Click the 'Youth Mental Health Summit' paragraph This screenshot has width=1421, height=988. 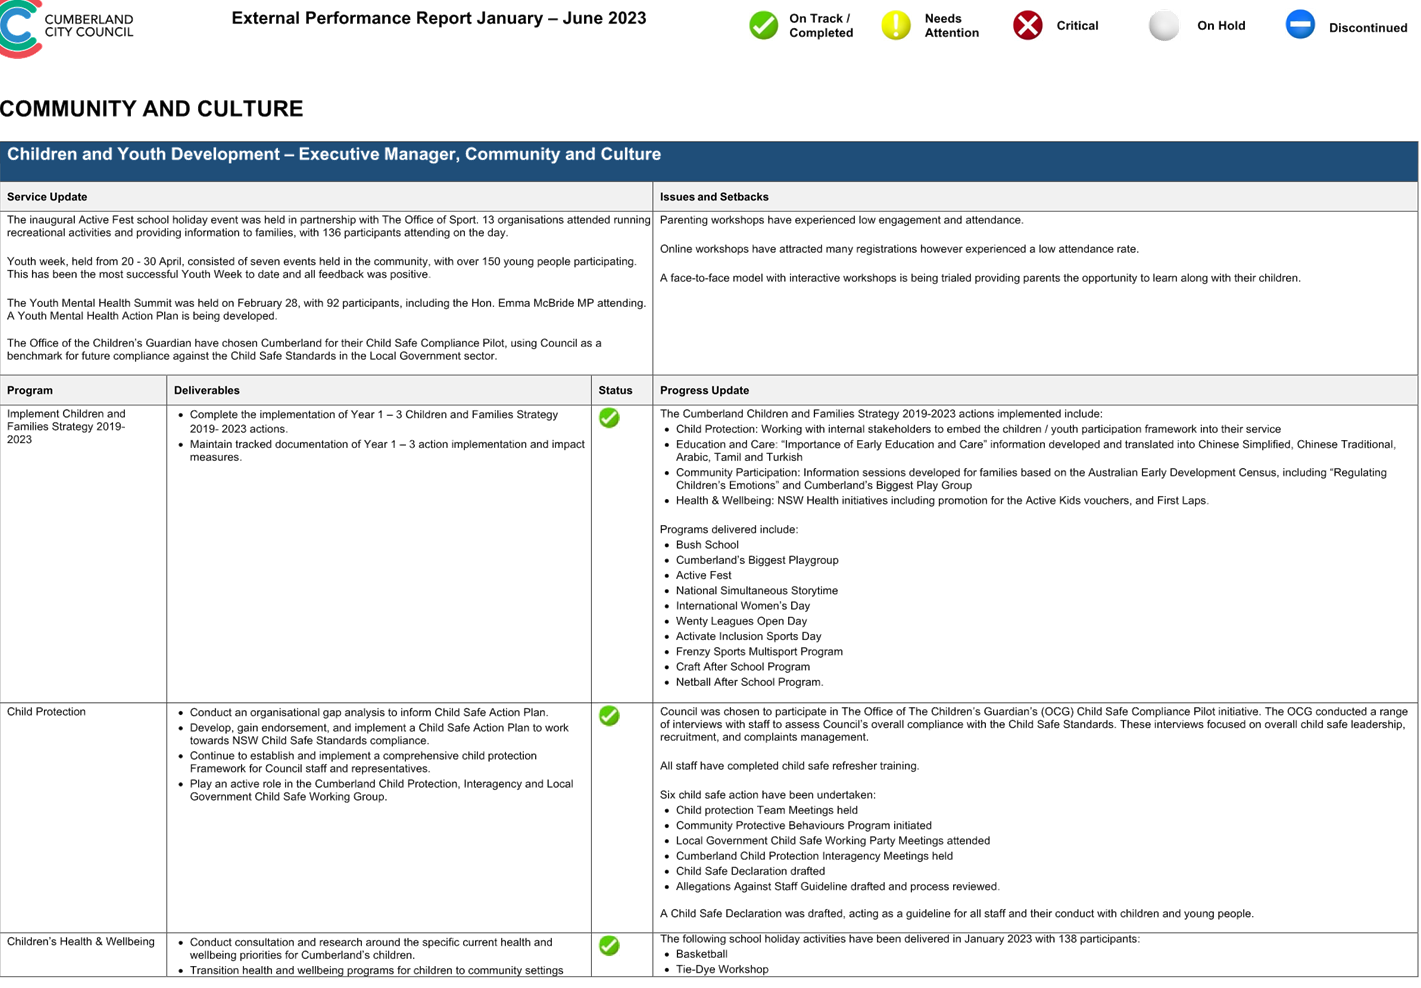(x=326, y=310)
